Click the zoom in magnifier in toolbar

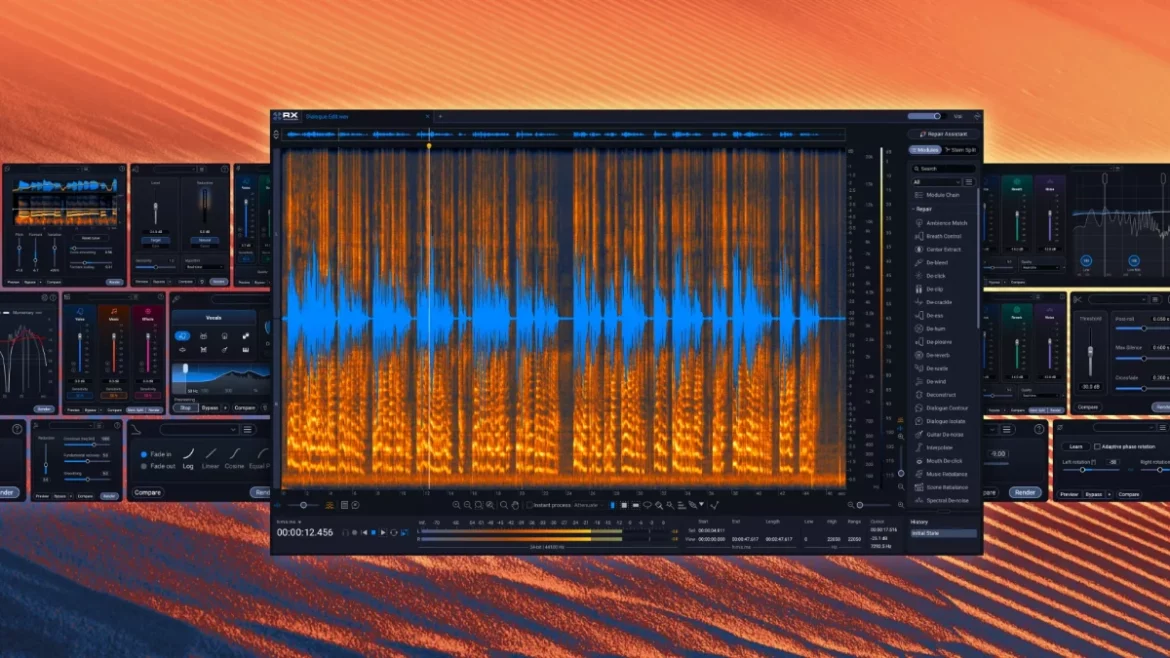456,505
